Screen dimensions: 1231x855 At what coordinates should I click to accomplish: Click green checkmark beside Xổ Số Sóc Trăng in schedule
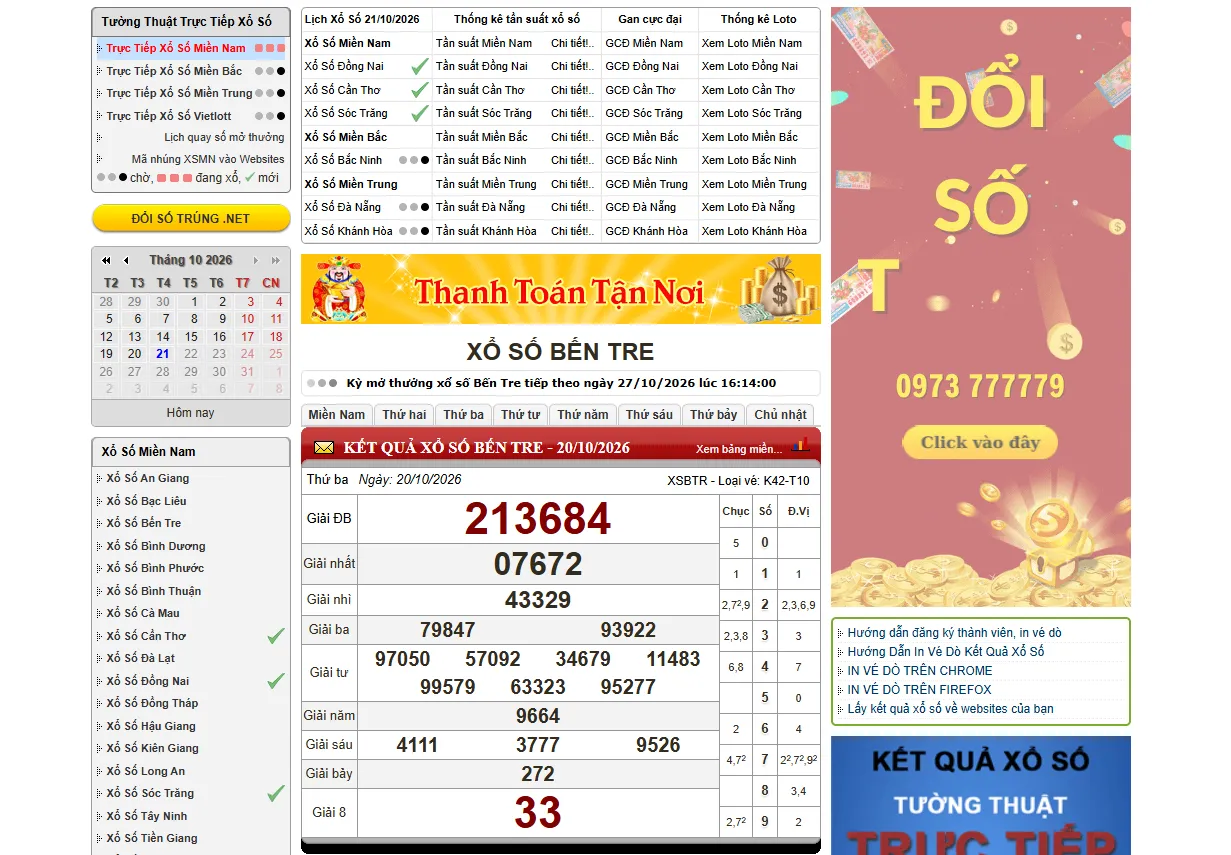point(420,113)
